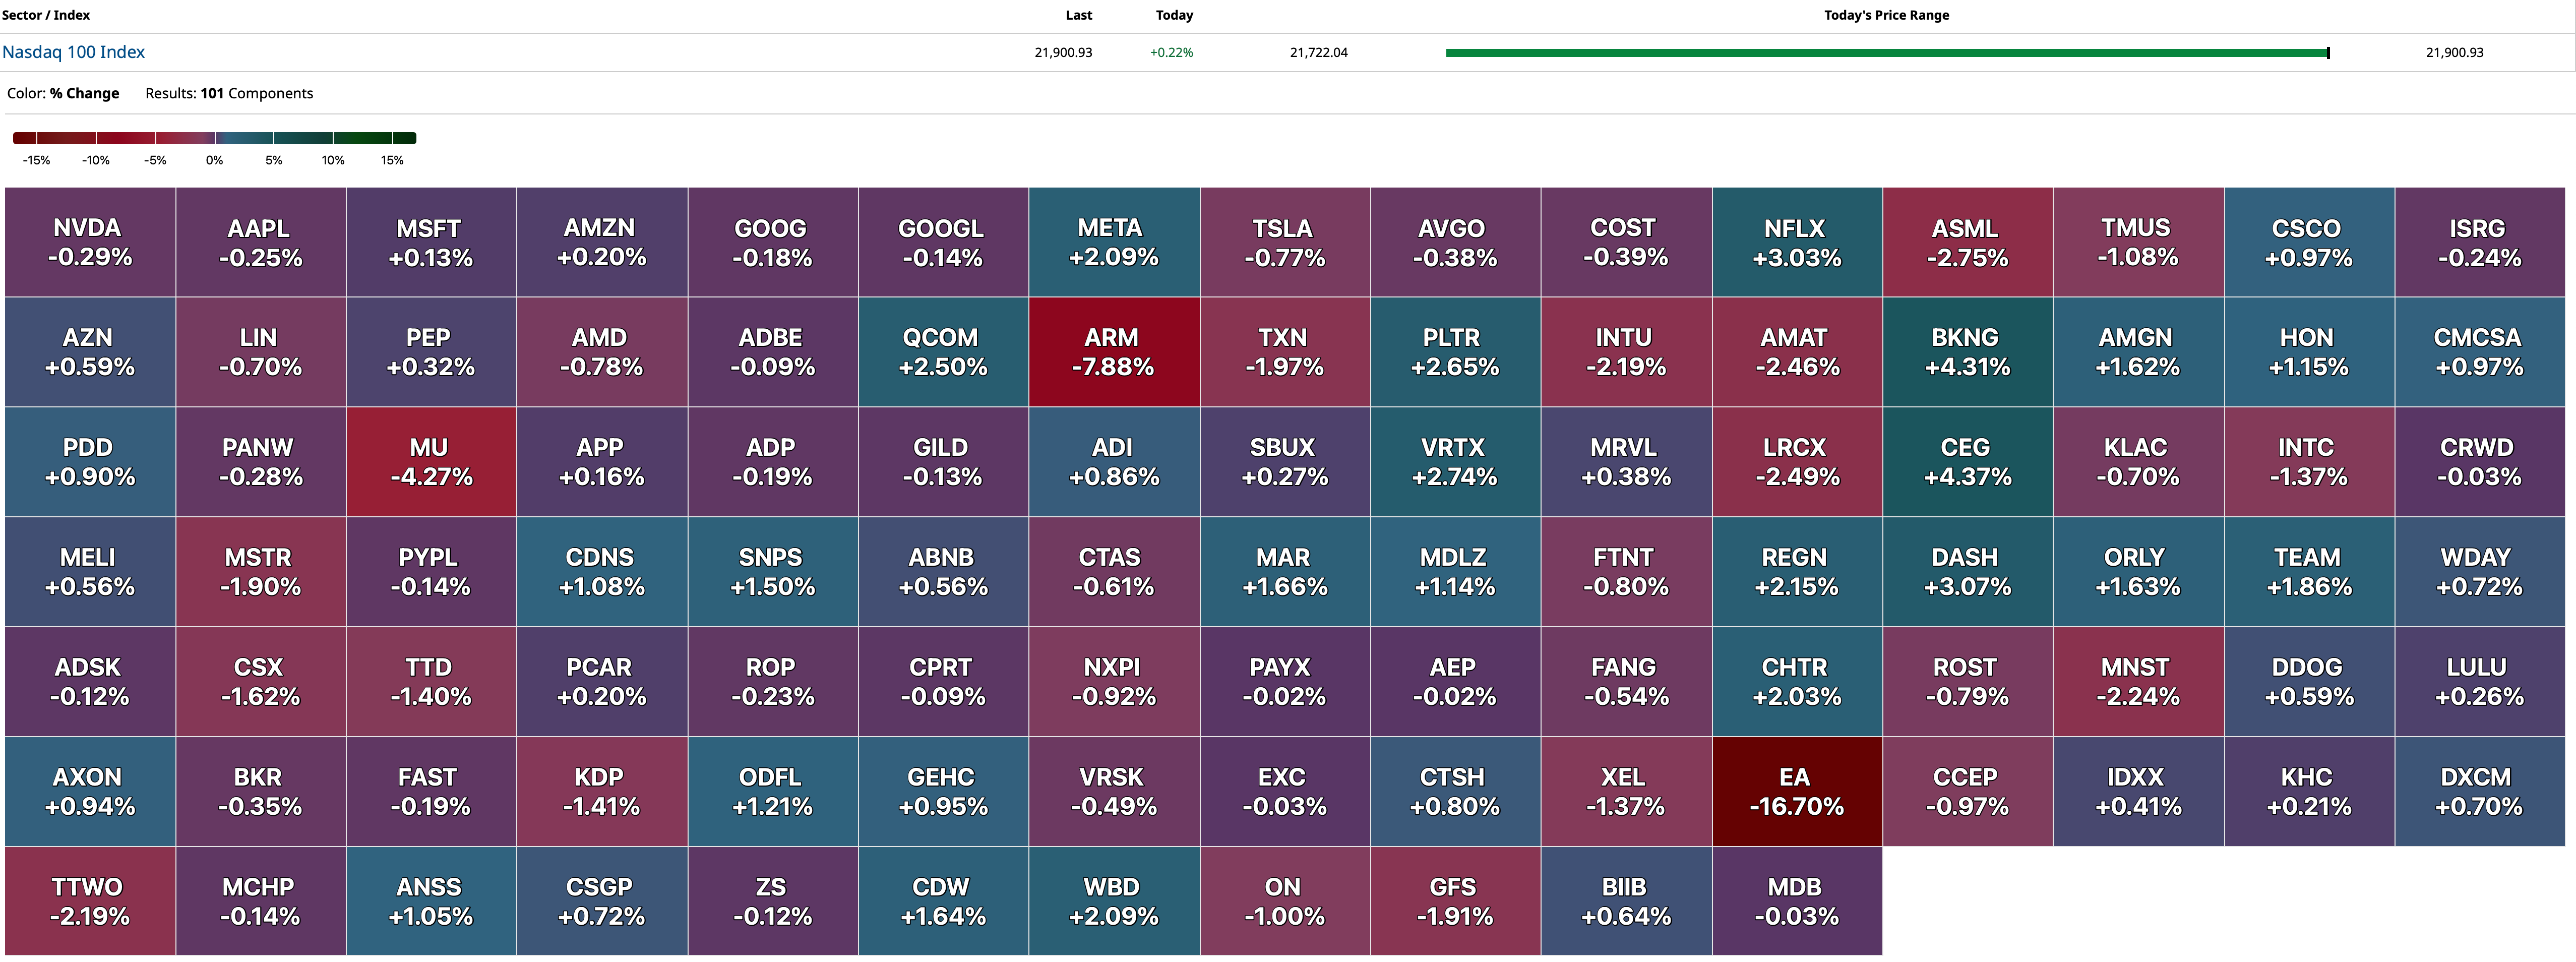This screenshot has width=2576, height=962.
Task: Click the BKNG +4.31% tile
Action: coord(1967,352)
